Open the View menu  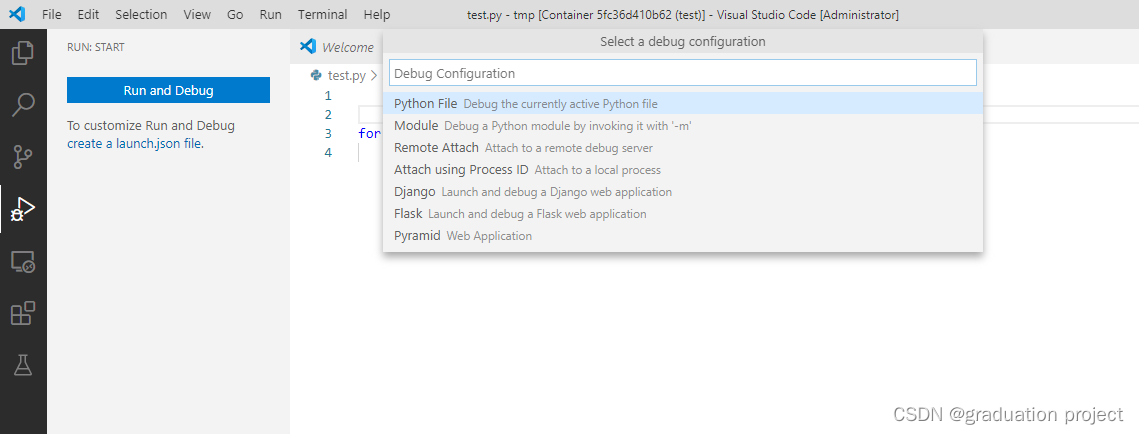coord(197,15)
